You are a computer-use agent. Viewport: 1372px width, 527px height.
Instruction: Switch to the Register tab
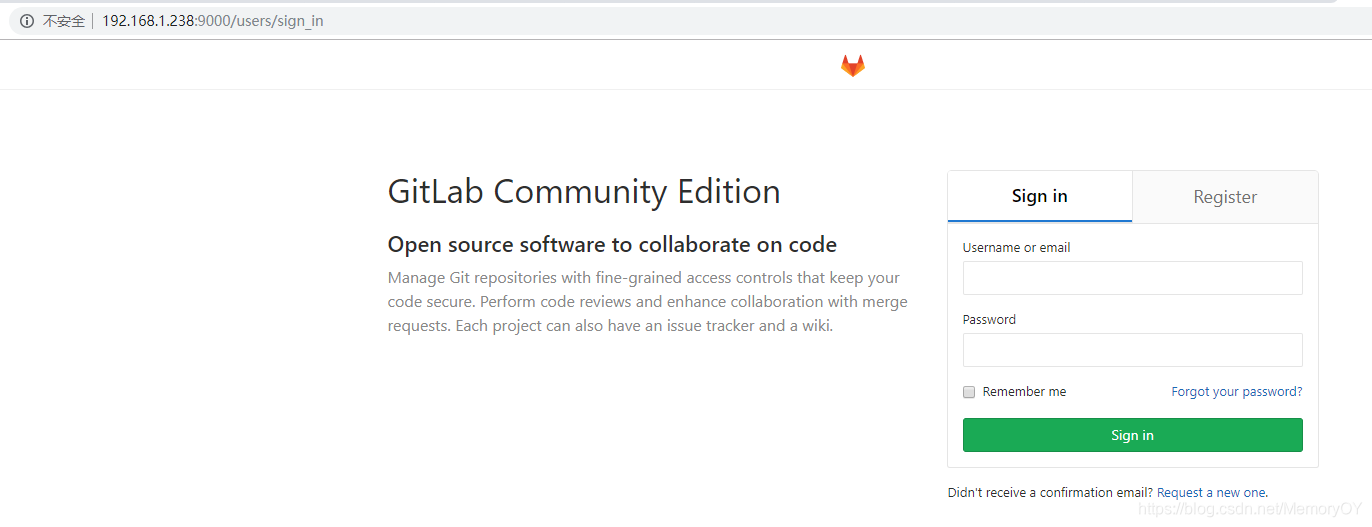coord(1225,197)
